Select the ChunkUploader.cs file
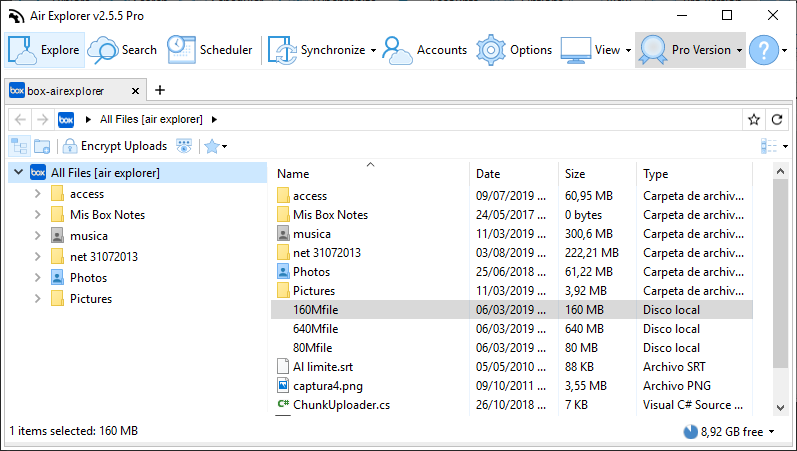 (x=512, y=405)
